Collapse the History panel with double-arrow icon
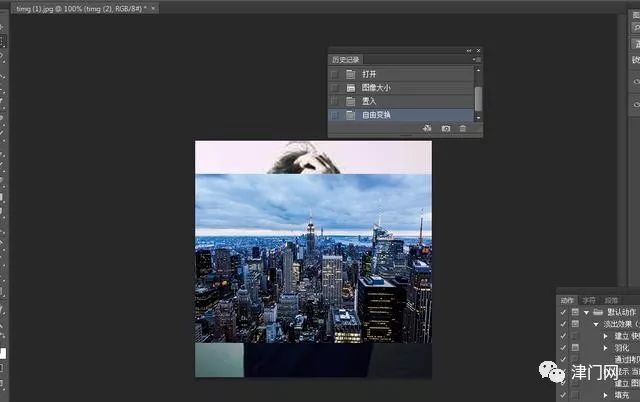 point(469,50)
